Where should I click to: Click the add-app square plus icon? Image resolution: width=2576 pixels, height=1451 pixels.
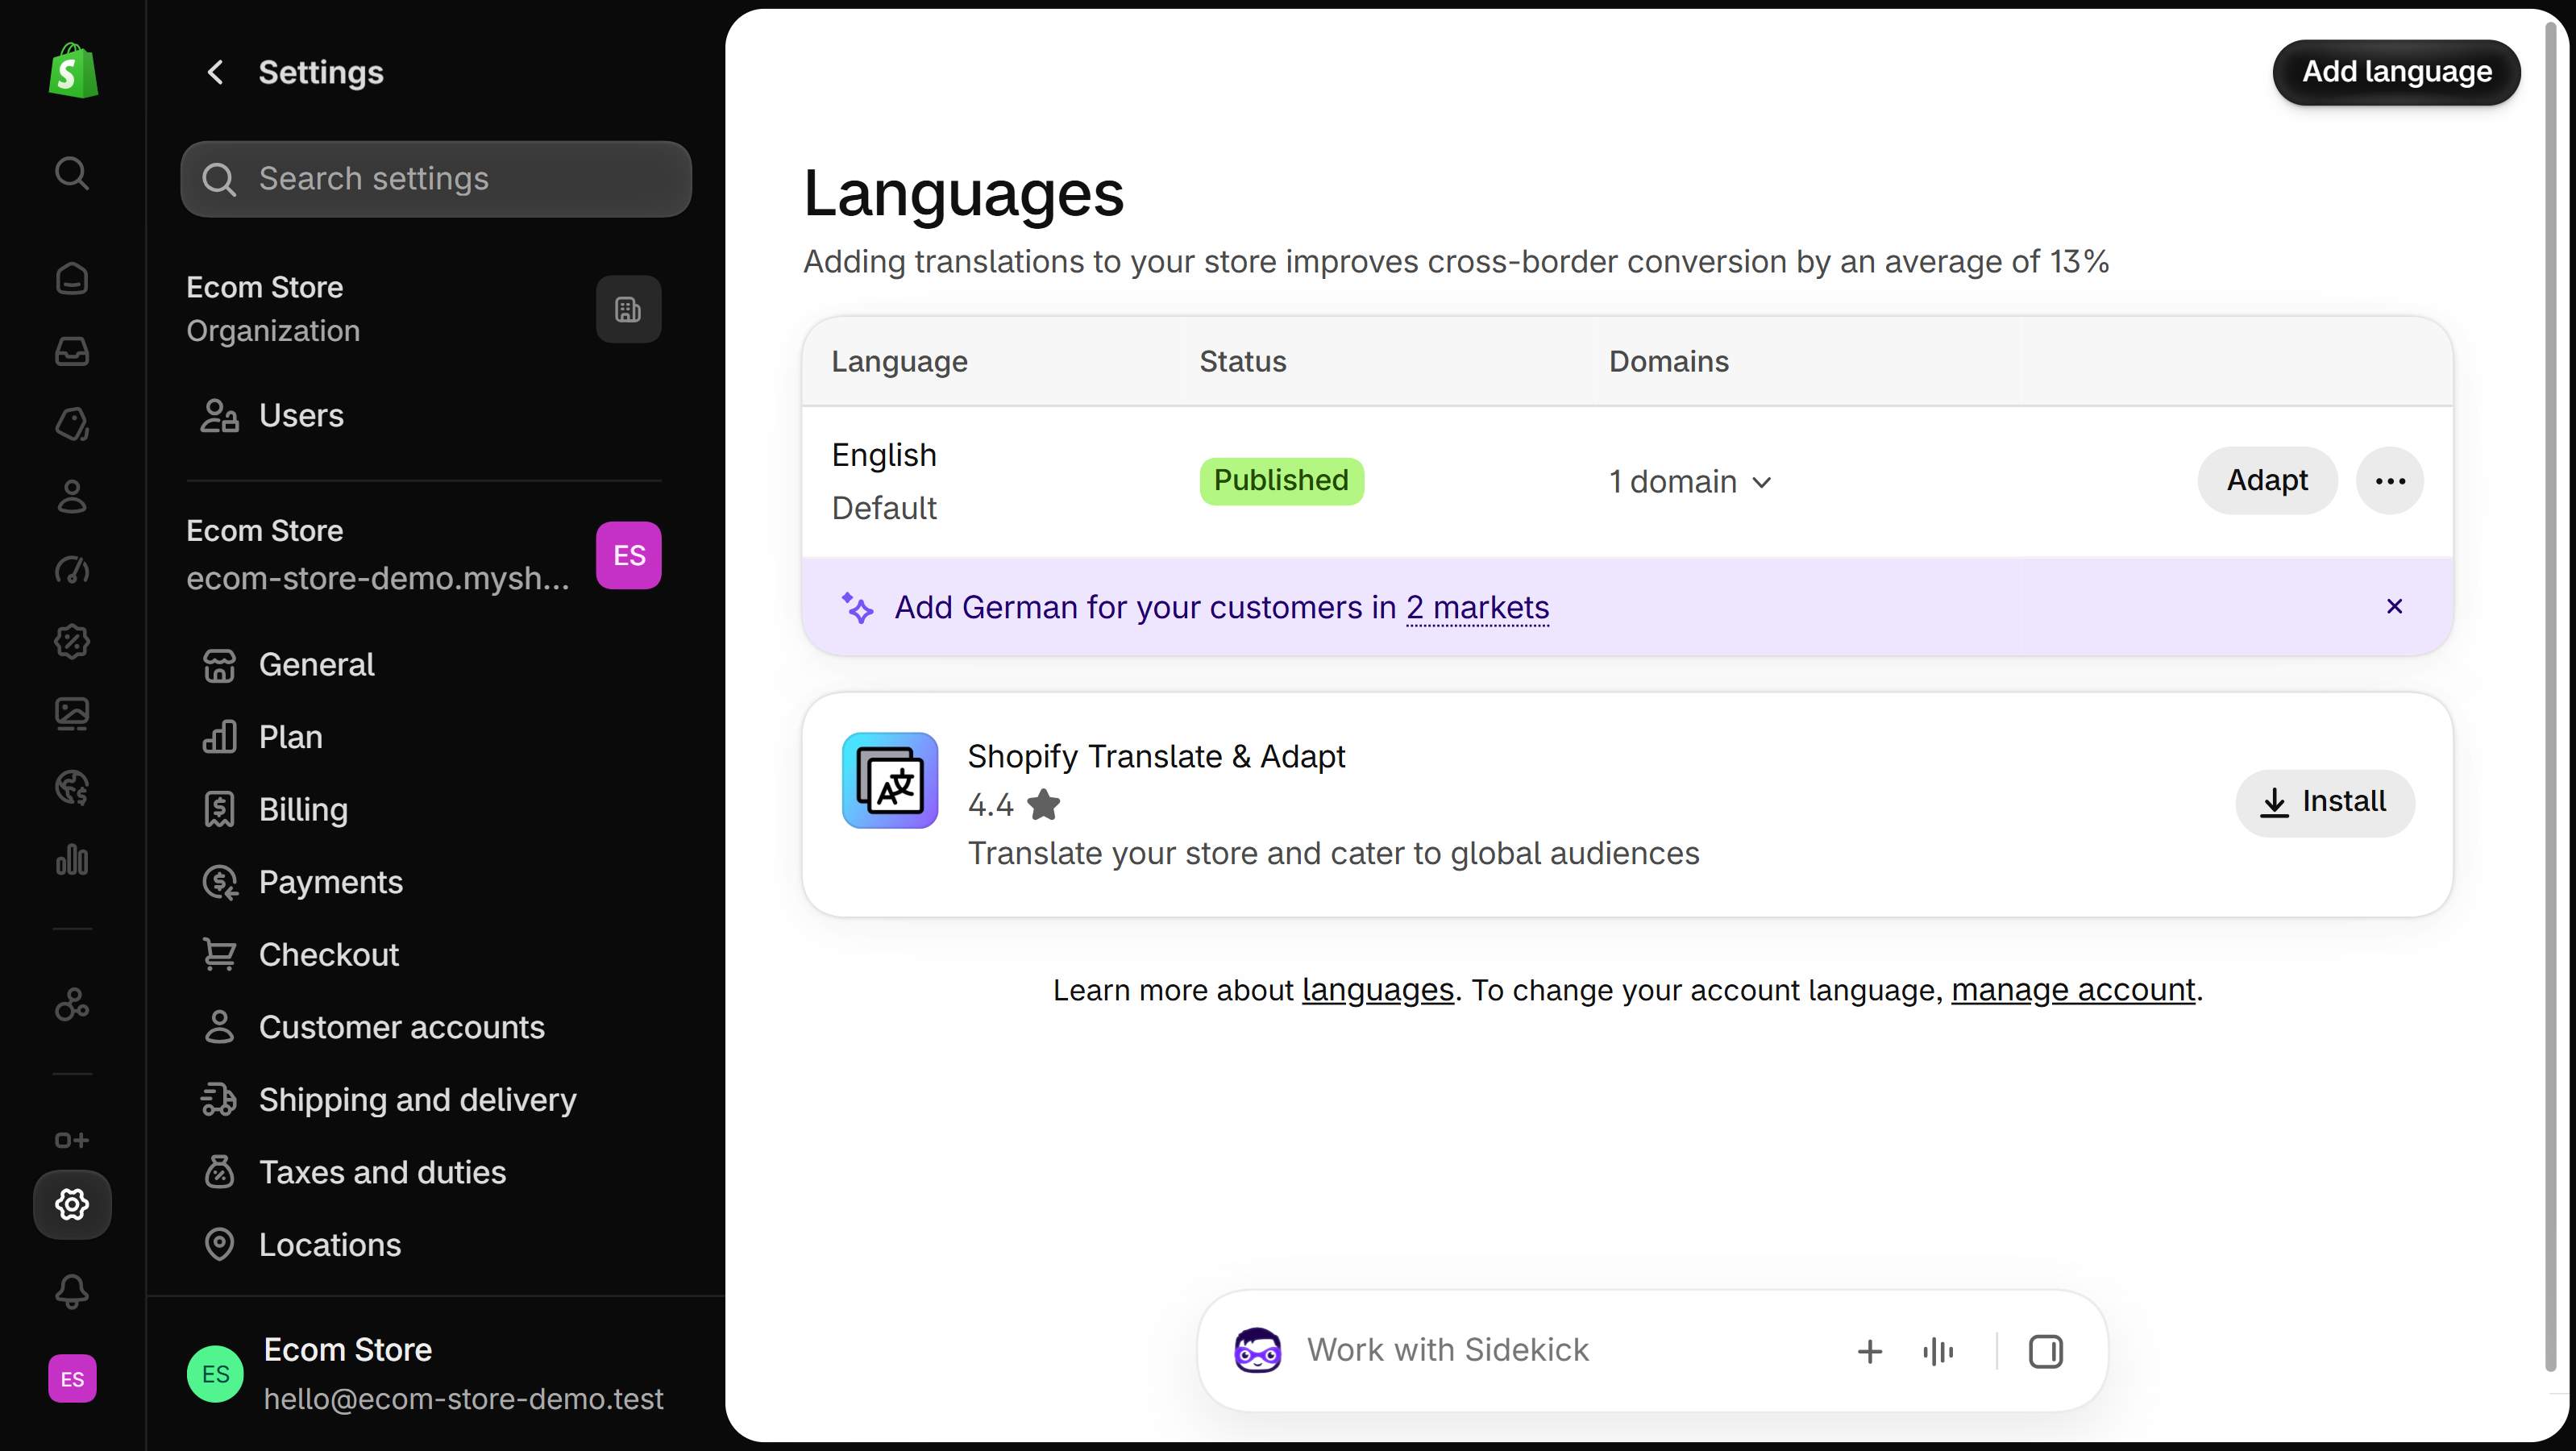pyautogui.click(x=72, y=1140)
